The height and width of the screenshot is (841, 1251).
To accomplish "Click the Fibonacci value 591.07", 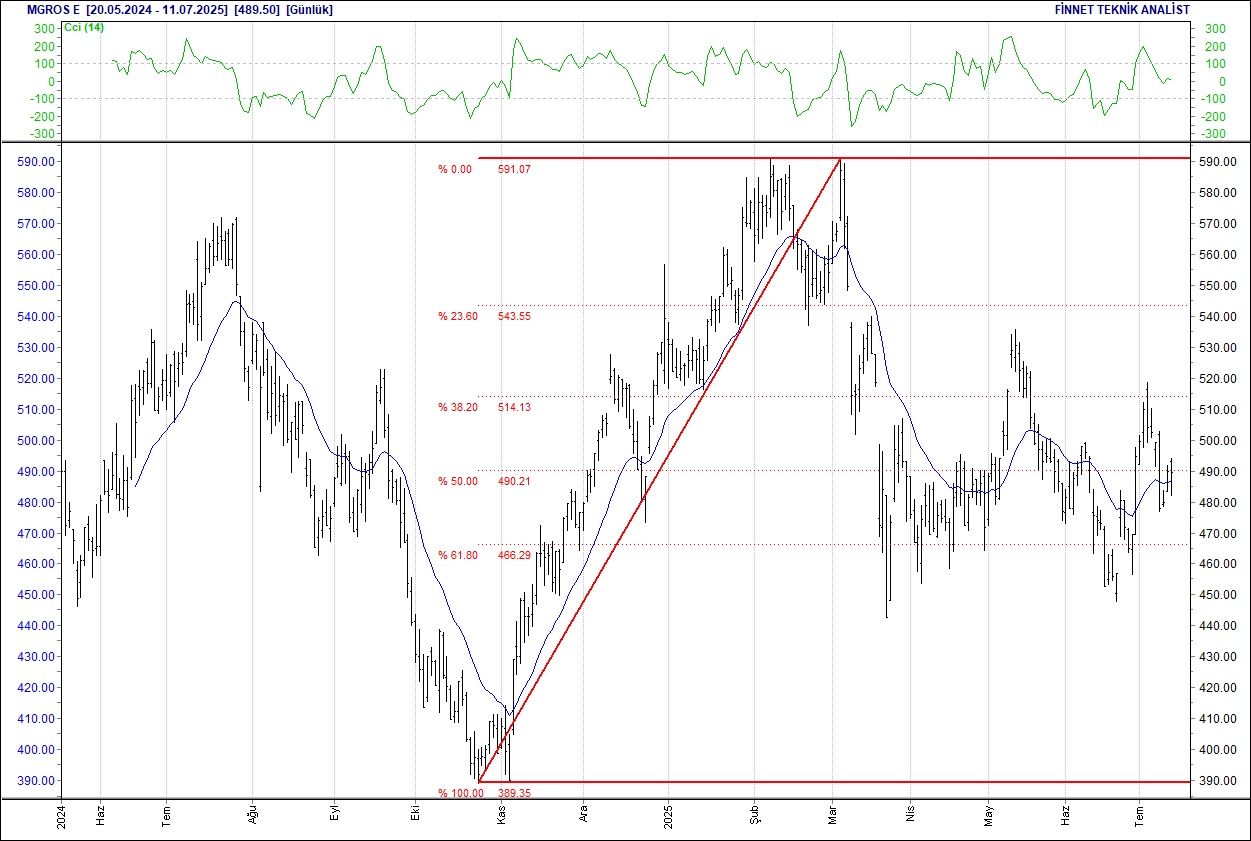I will [514, 169].
